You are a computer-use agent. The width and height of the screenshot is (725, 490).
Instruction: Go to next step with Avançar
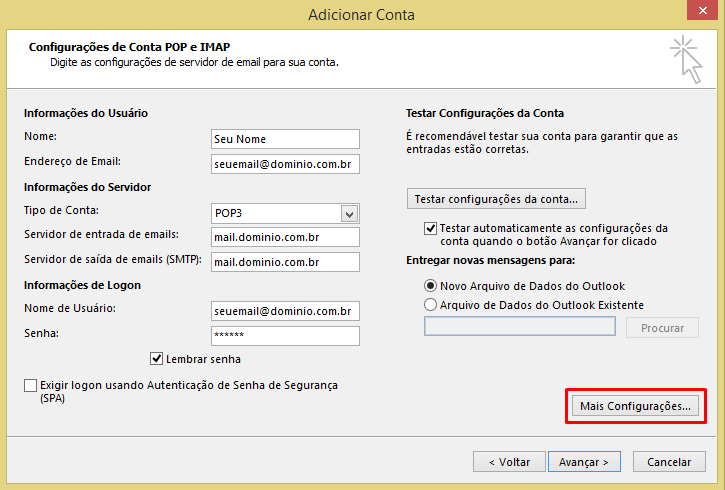(584, 462)
